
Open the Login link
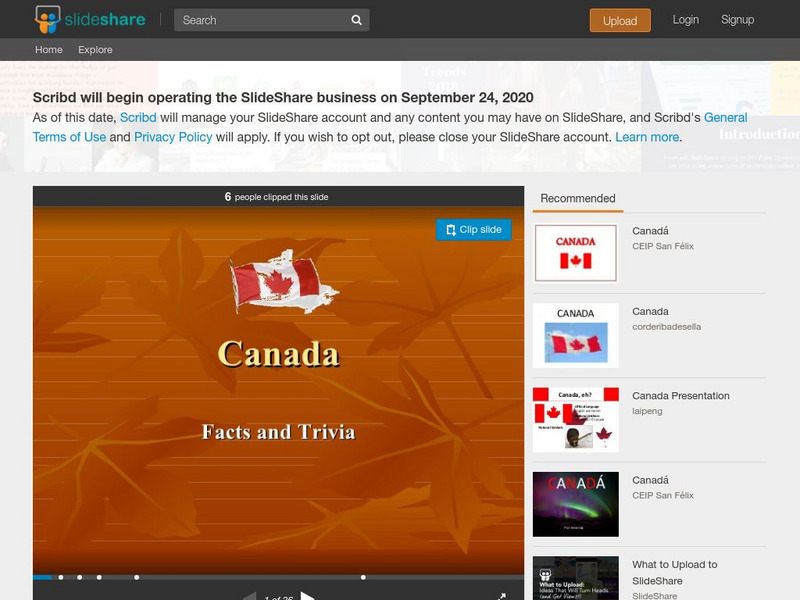(x=685, y=20)
